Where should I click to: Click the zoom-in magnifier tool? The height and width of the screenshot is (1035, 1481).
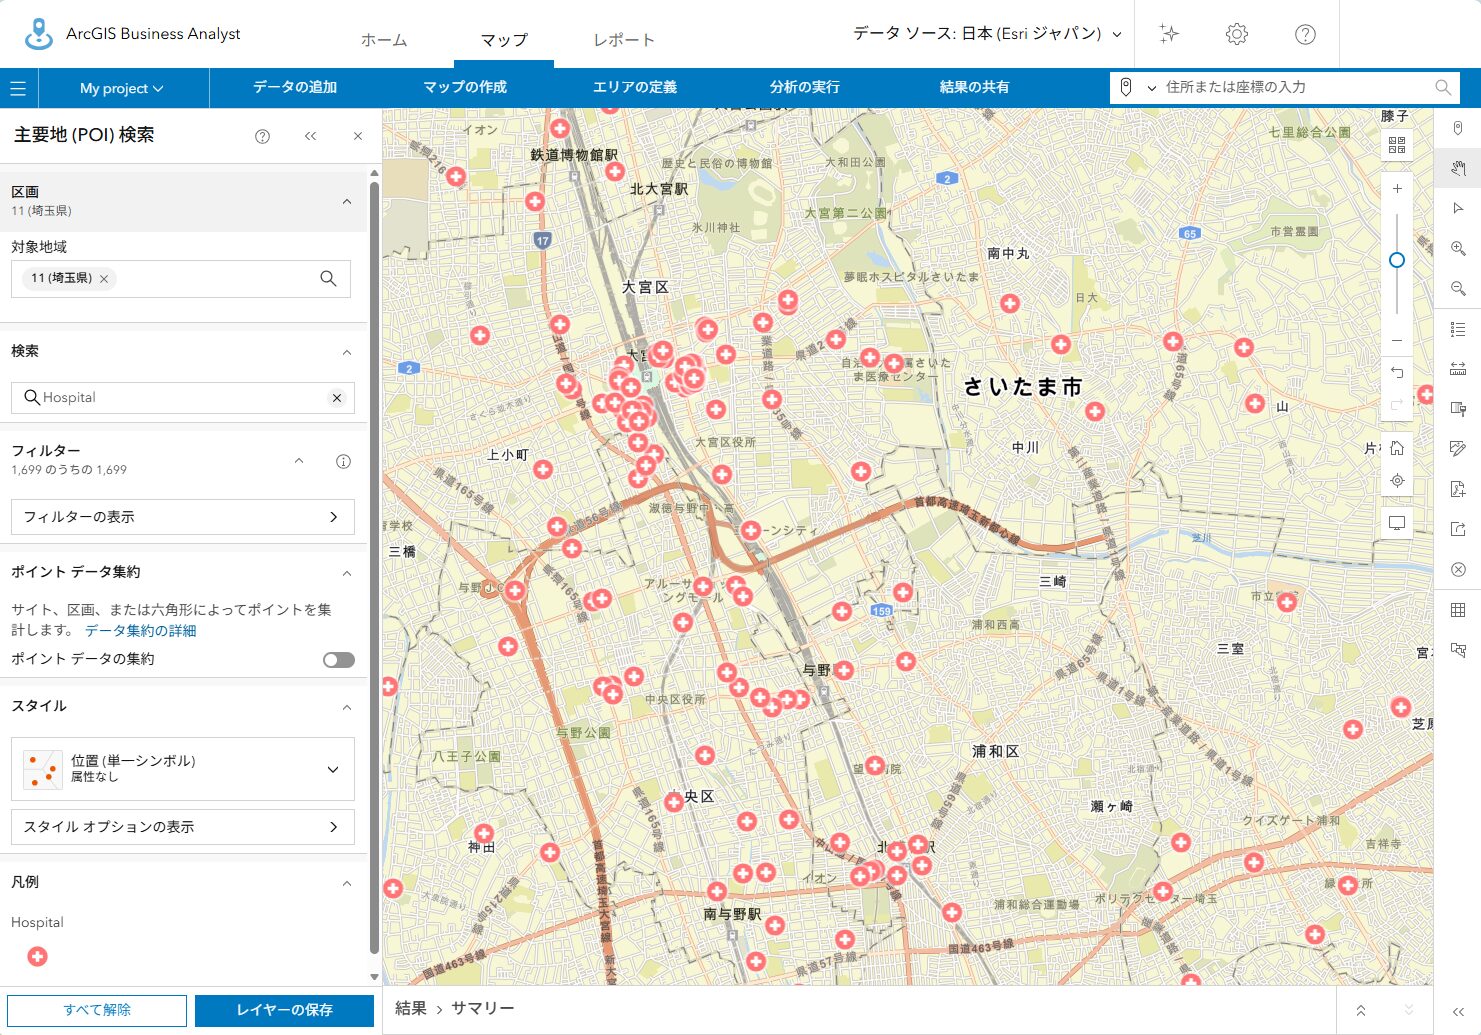coord(1458,248)
